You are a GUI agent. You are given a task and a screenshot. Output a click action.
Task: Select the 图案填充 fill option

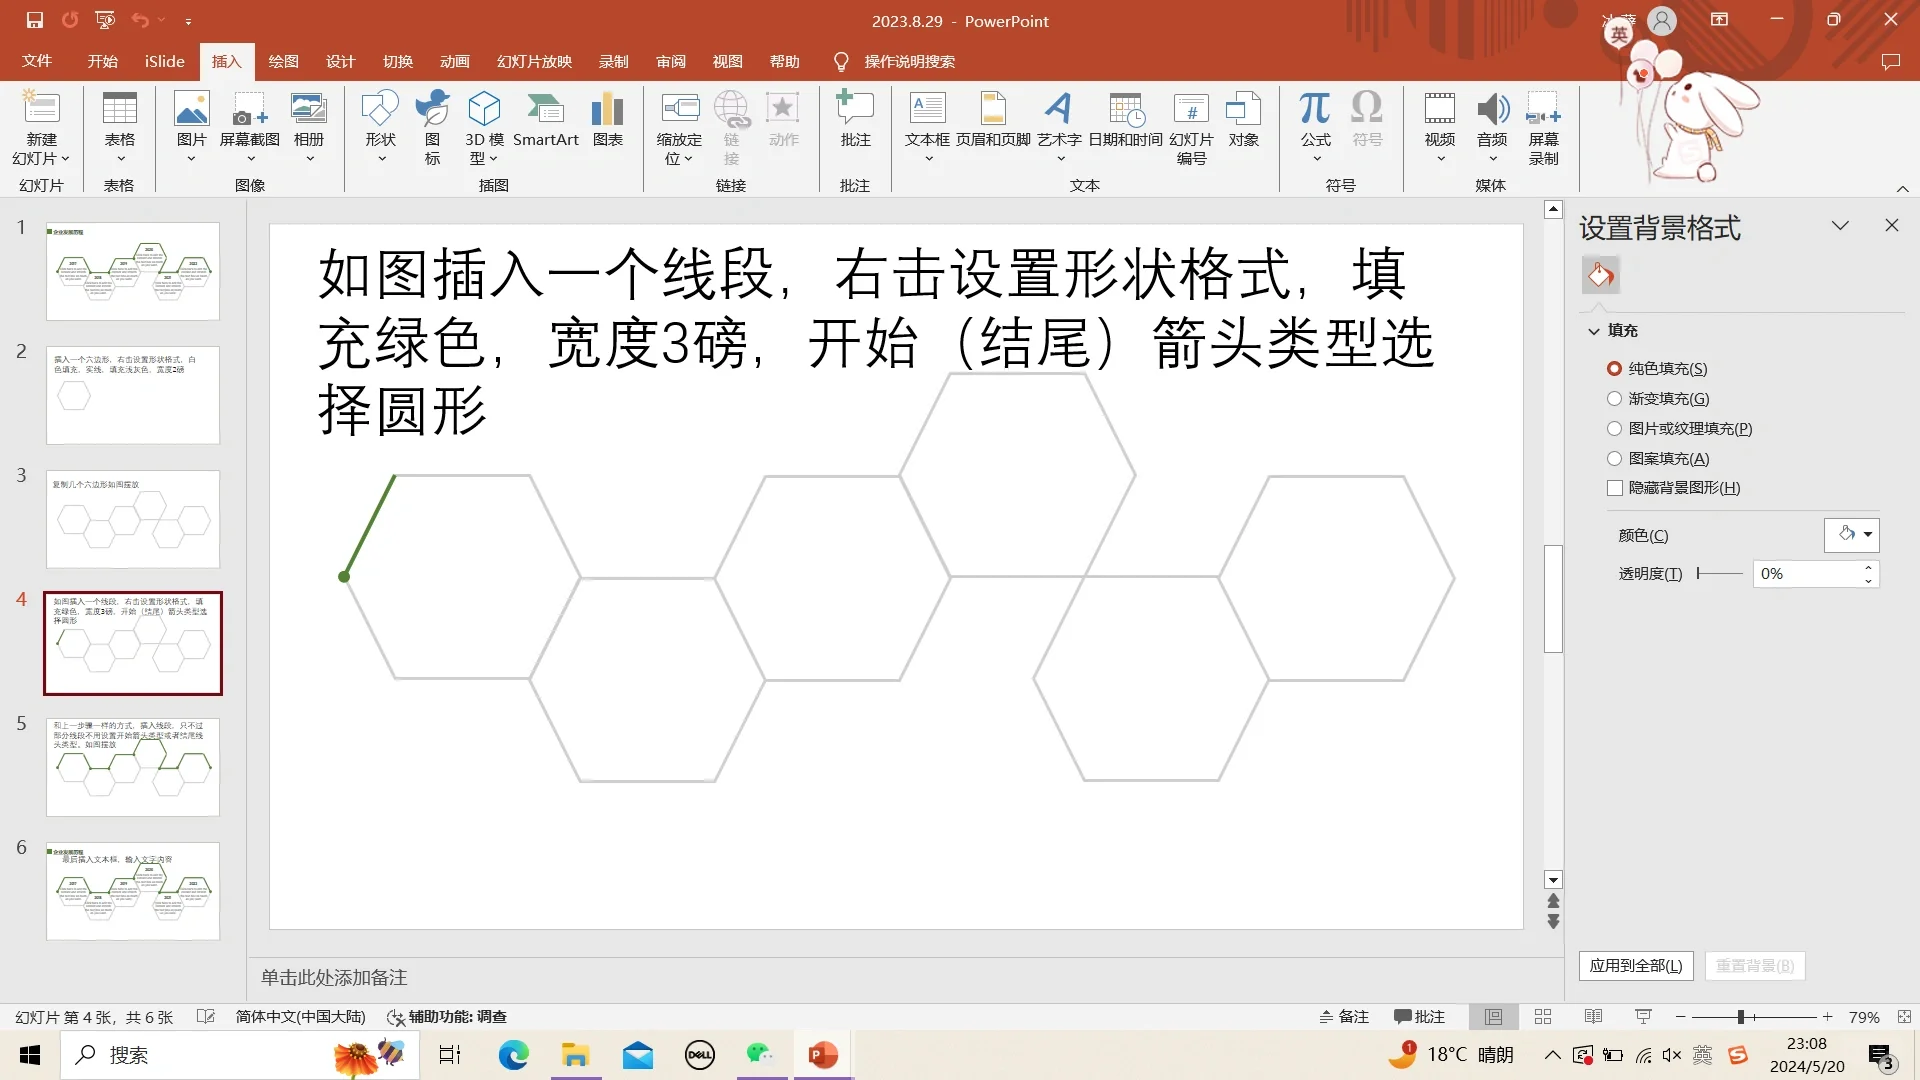pos(1615,458)
